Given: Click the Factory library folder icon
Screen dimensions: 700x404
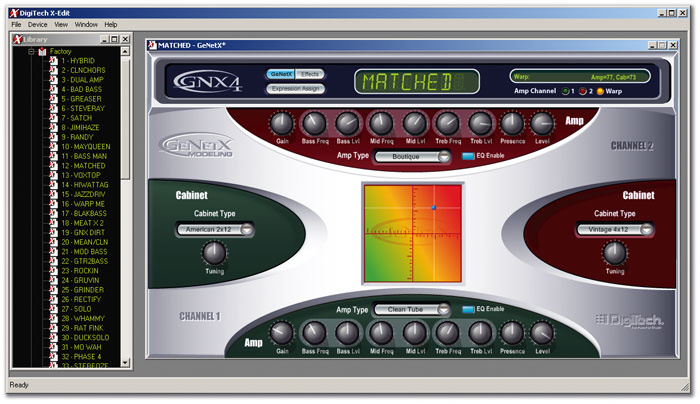Looking at the screenshot, I should pos(42,52).
